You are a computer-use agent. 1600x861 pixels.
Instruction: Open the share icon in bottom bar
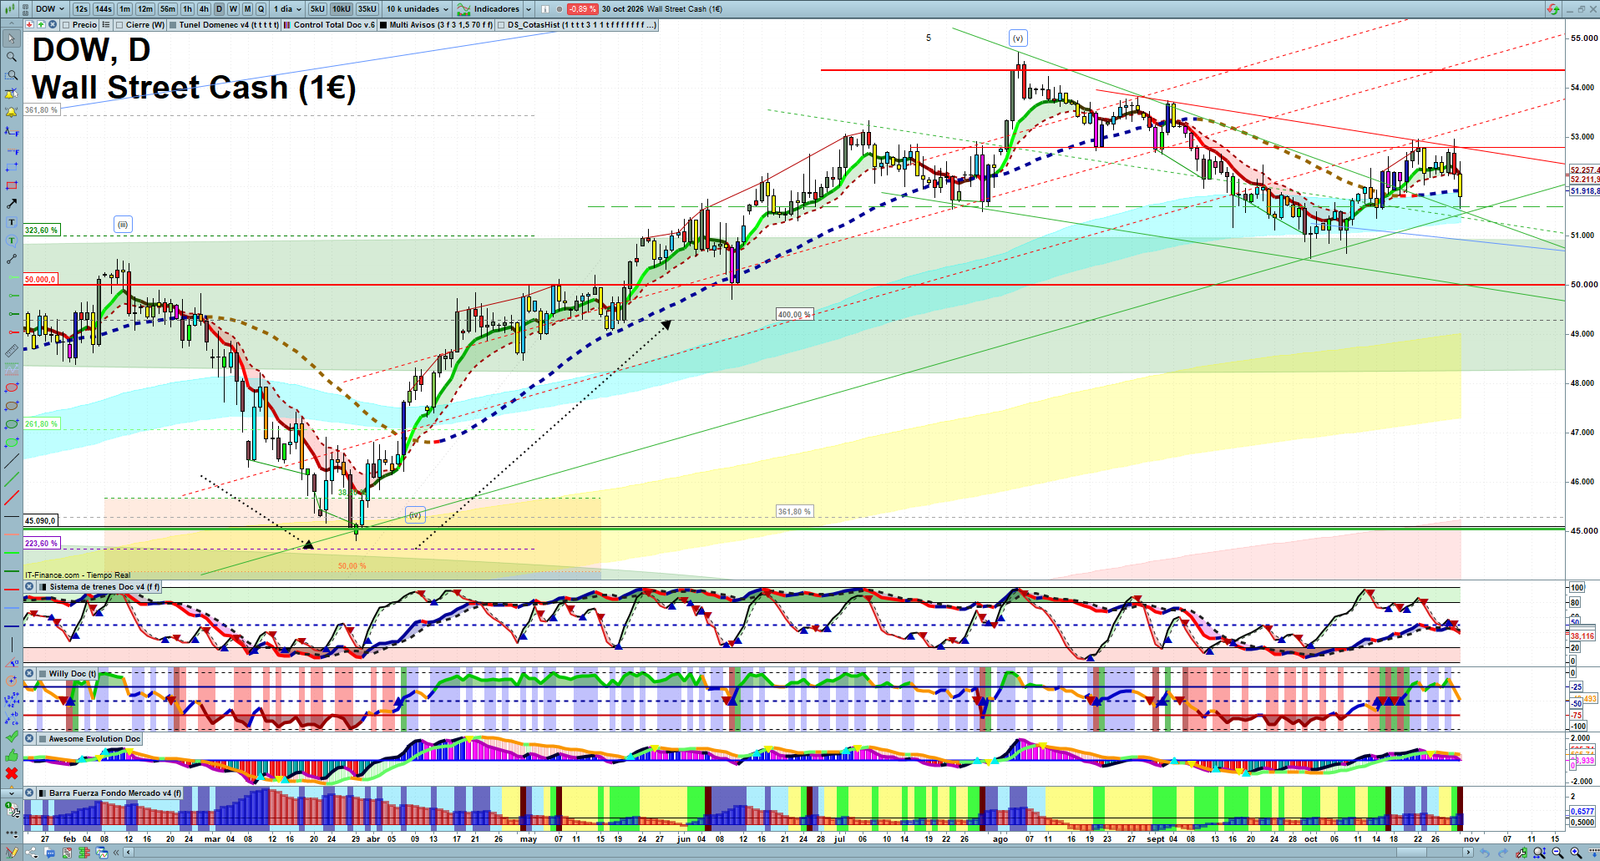(x=31, y=853)
